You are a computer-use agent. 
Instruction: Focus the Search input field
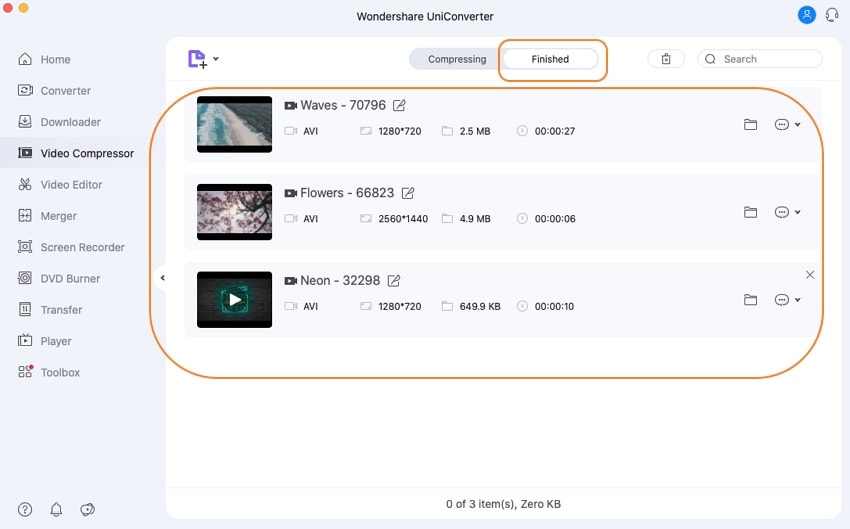(x=760, y=59)
